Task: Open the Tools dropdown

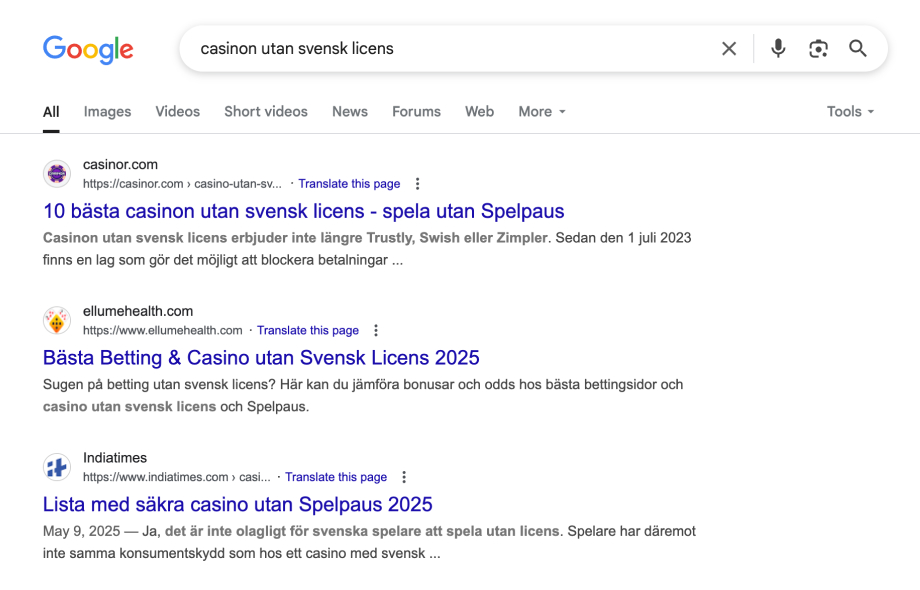Action: tap(849, 111)
